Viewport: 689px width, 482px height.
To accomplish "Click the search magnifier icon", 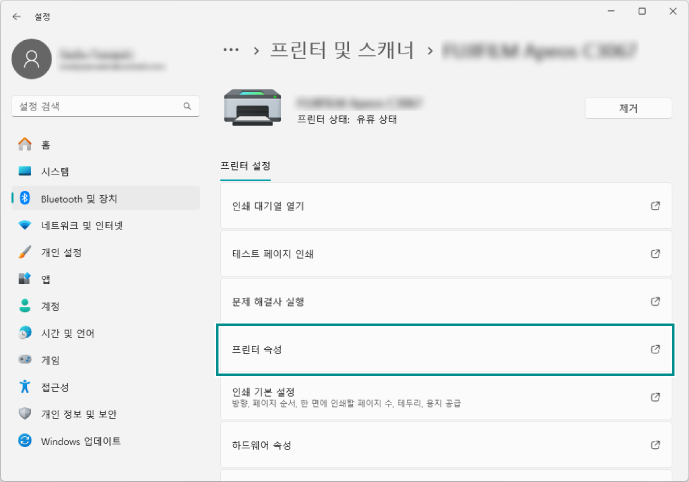I will [187, 106].
